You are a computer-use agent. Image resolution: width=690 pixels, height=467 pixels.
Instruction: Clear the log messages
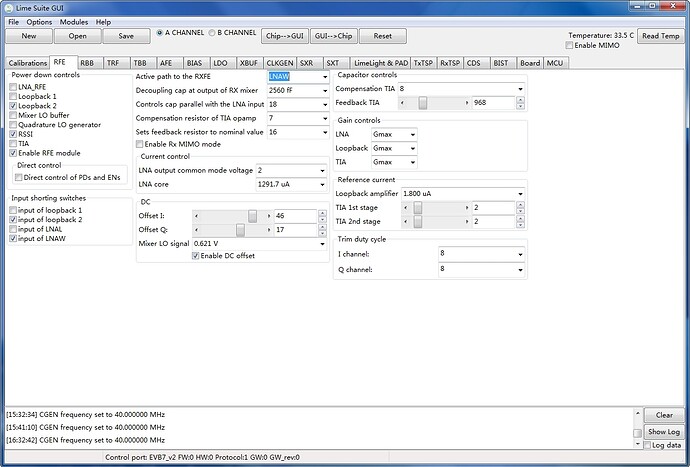click(x=664, y=415)
